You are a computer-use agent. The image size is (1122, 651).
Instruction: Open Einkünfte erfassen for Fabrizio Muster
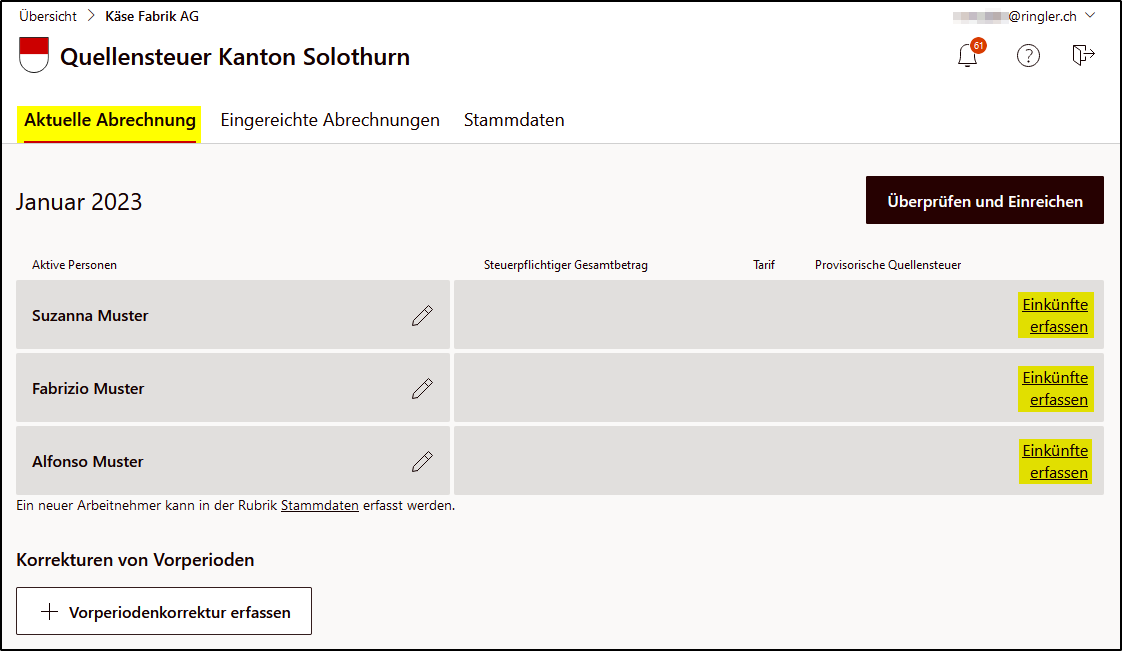coord(1055,388)
